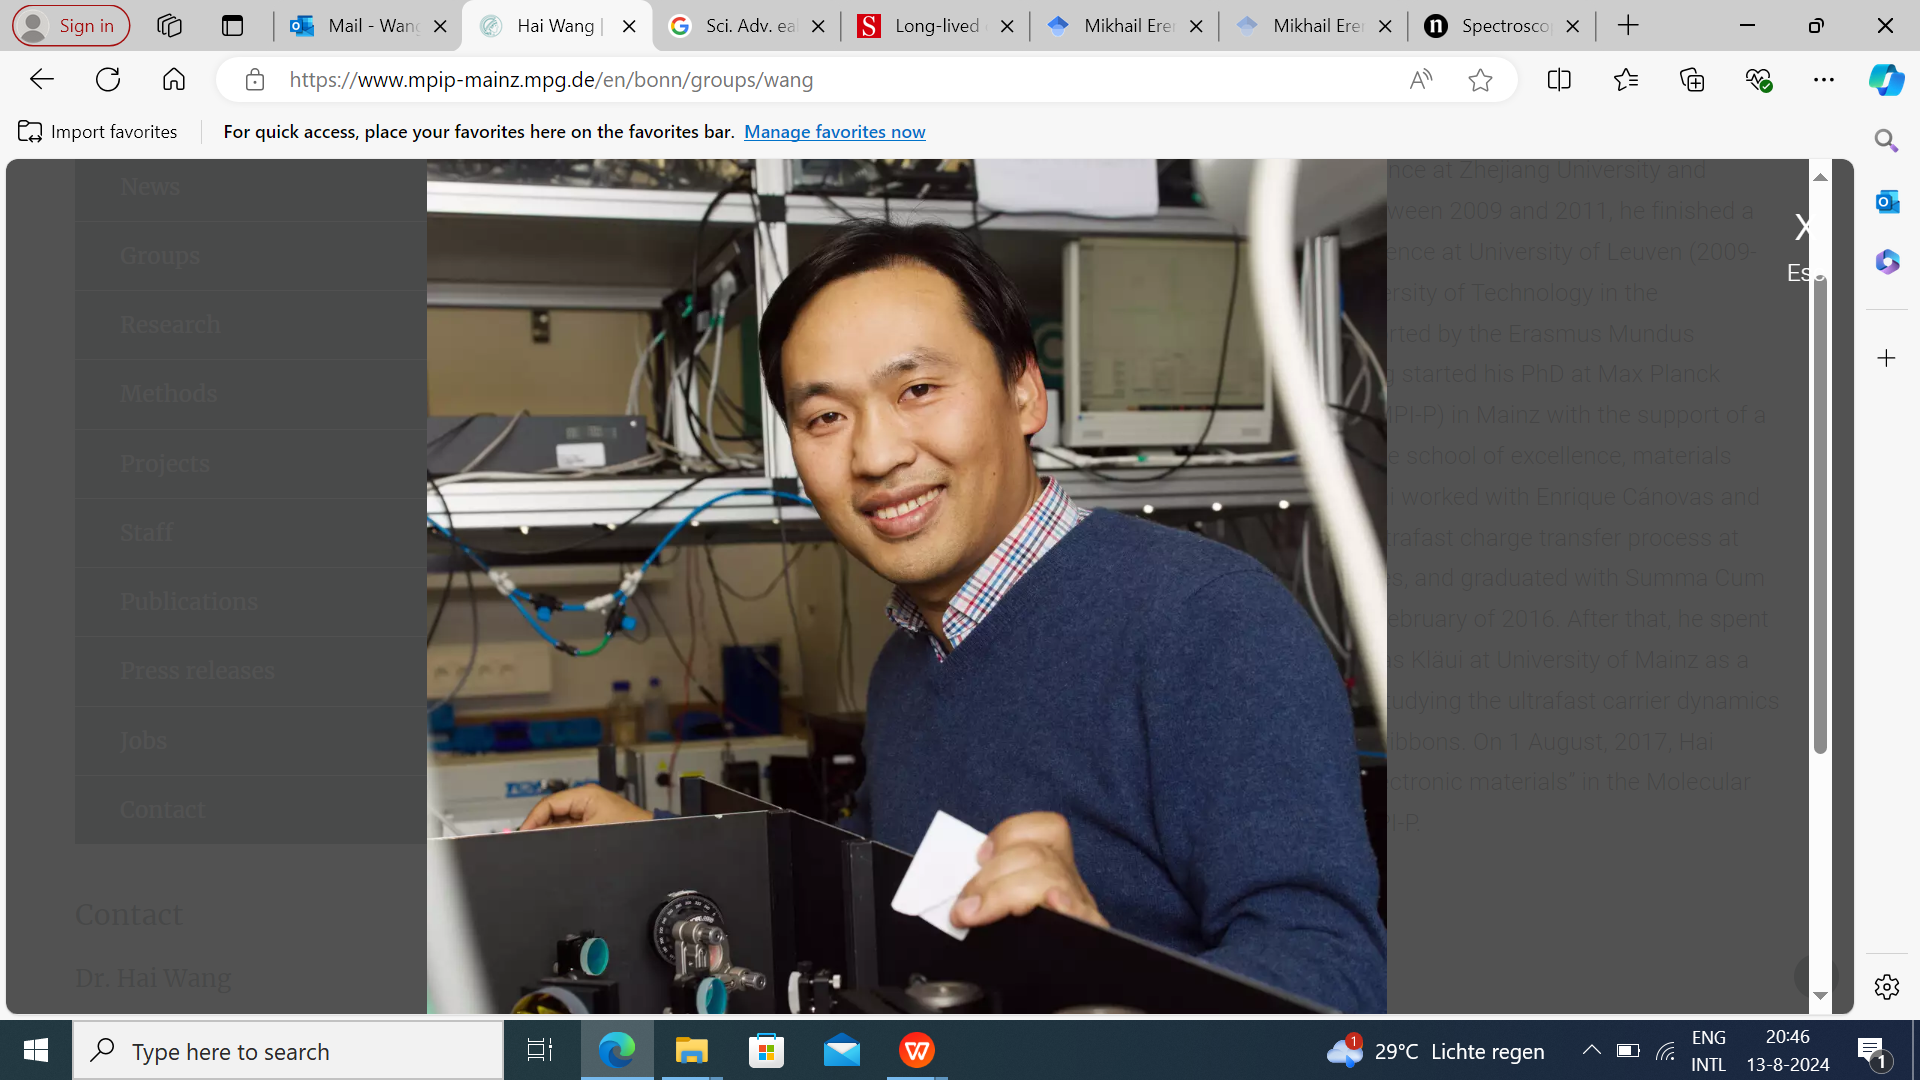Open Read aloud for this page
This screenshot has height=1080, width=1920.
(x=1420, y=80)
